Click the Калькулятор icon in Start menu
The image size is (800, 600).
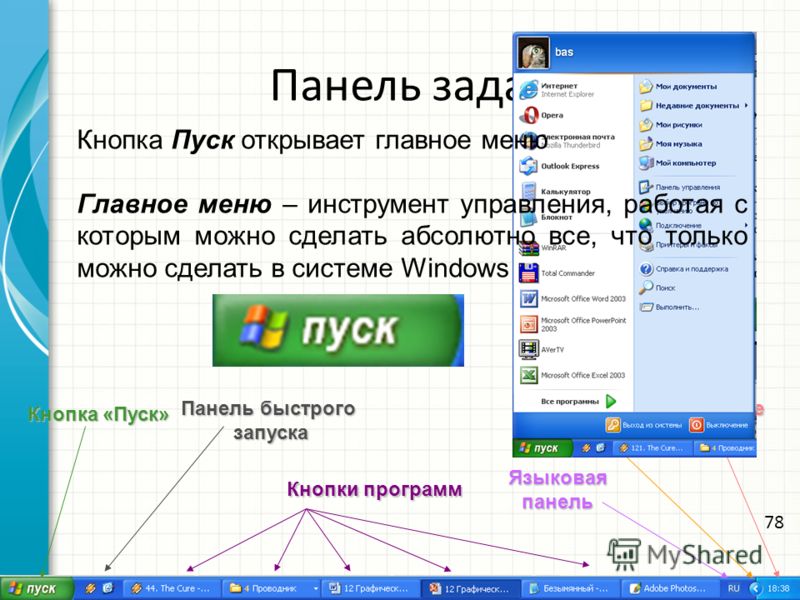529,192
